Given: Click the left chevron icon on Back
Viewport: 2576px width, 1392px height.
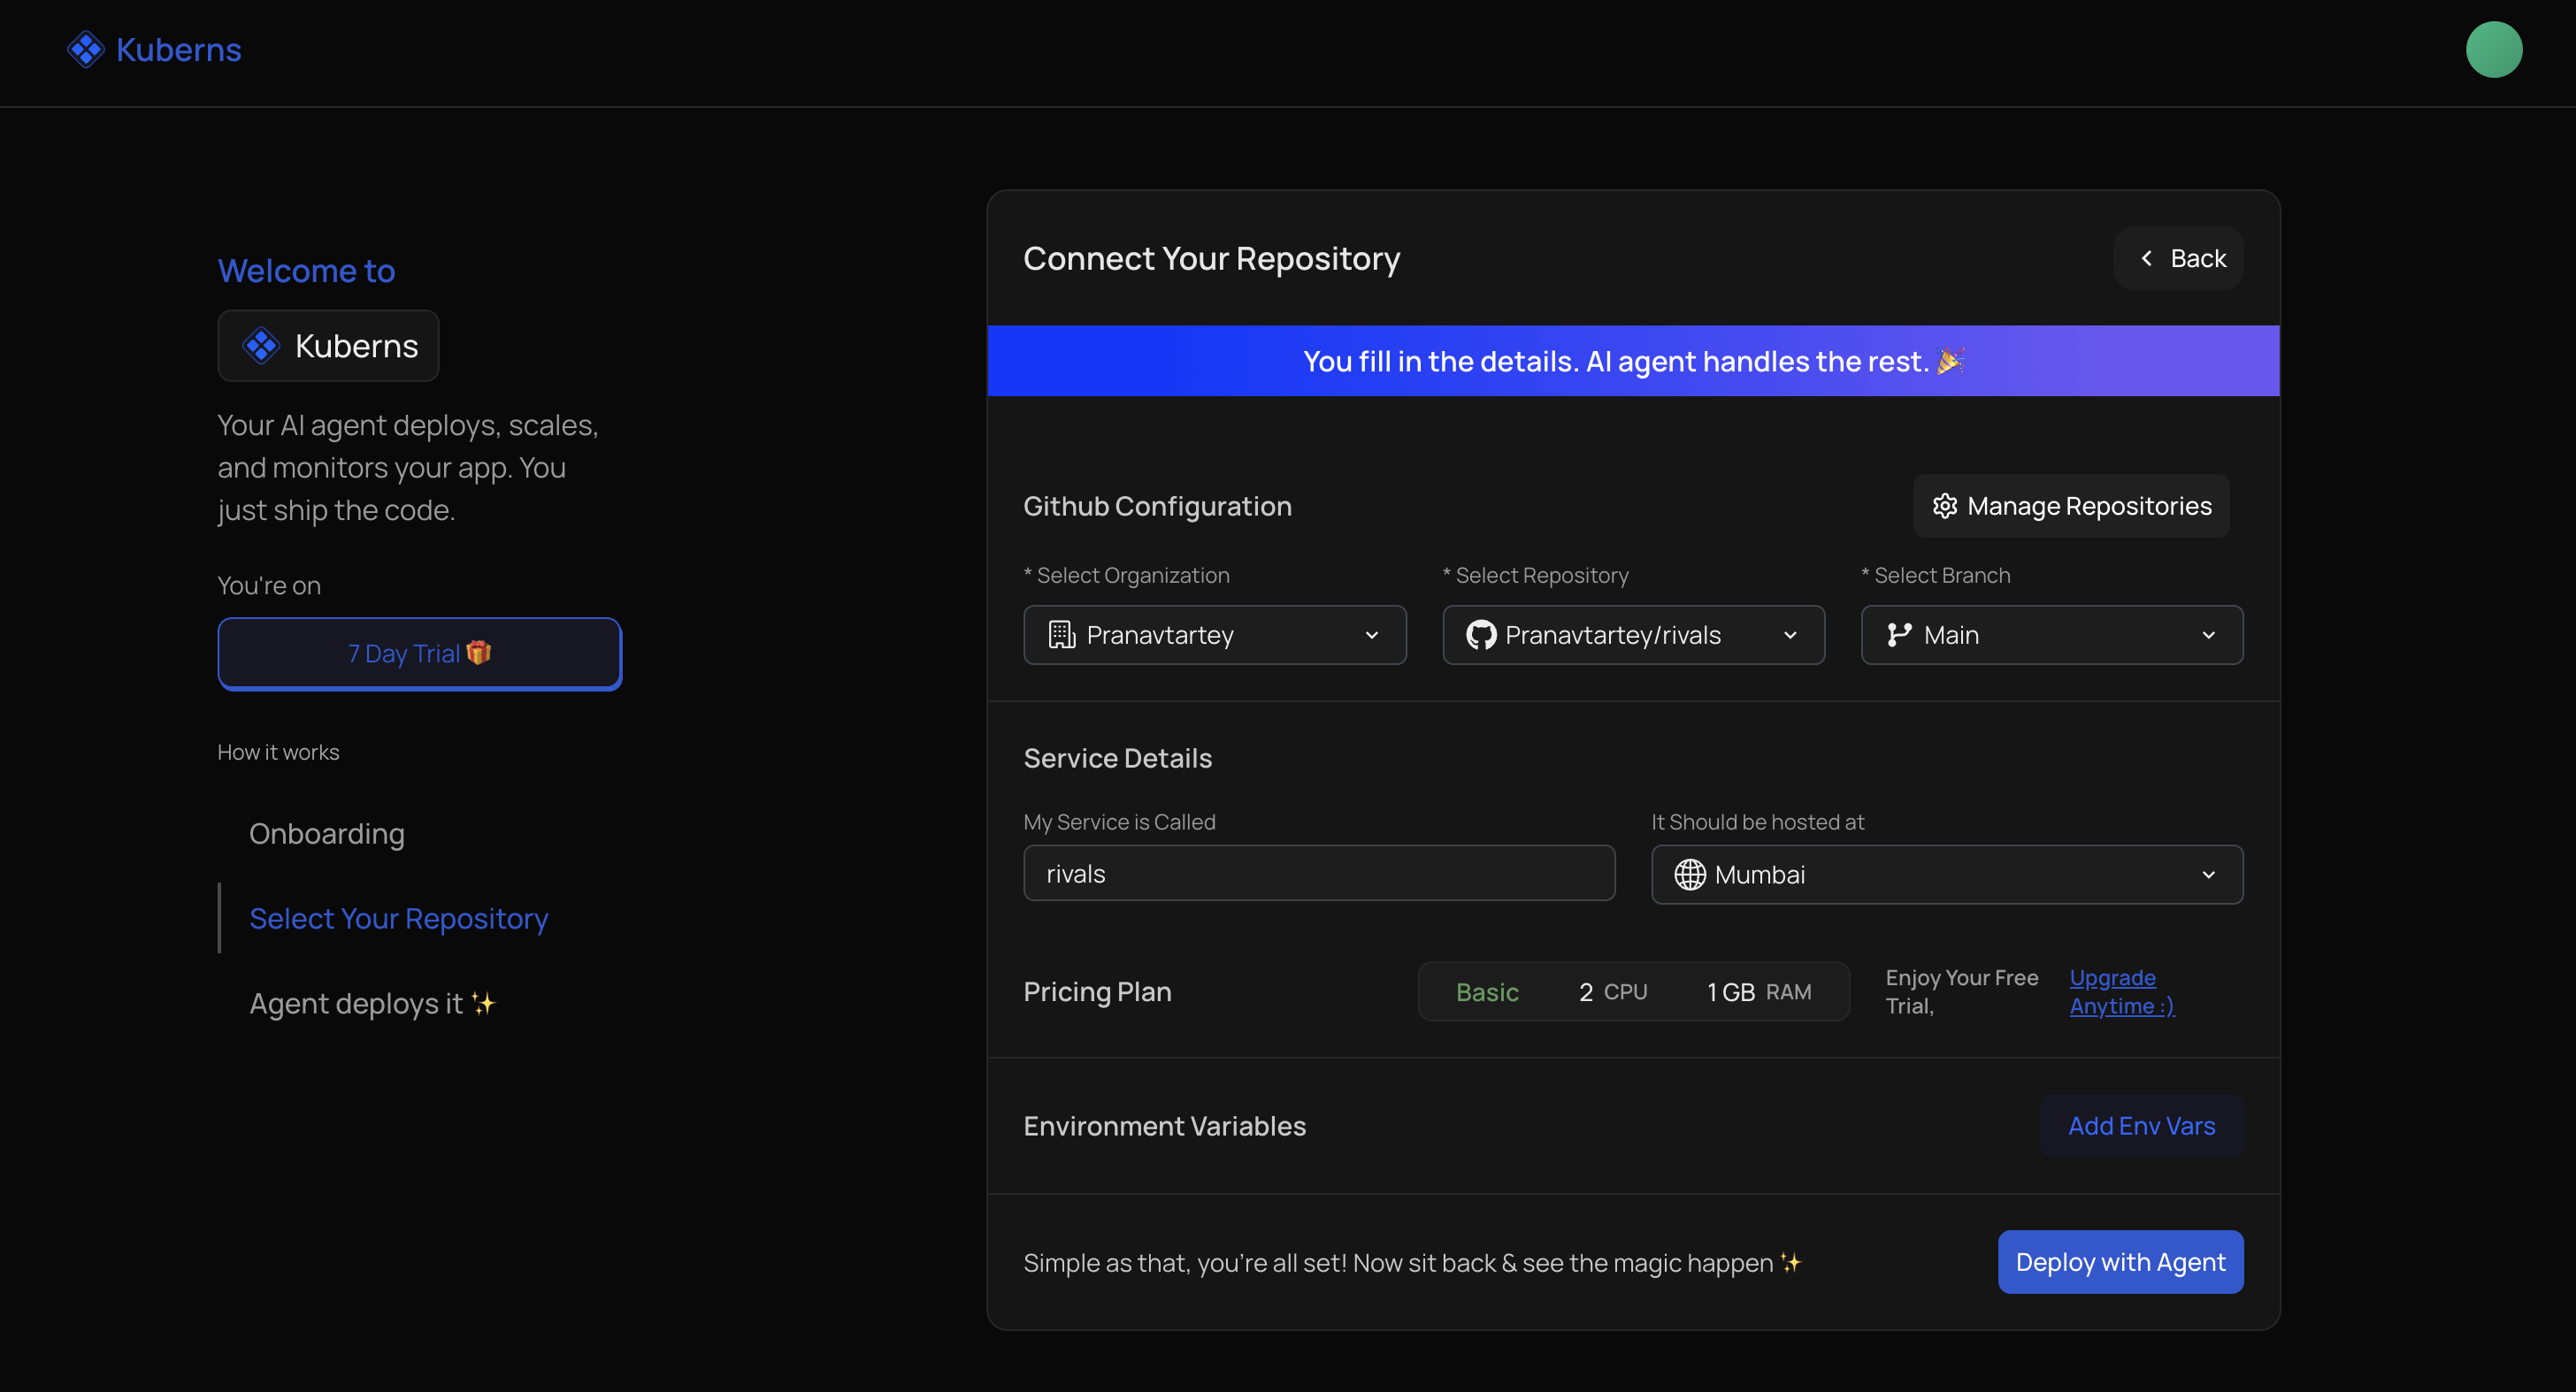Looking at the screenshot, I should [2146, 259].
